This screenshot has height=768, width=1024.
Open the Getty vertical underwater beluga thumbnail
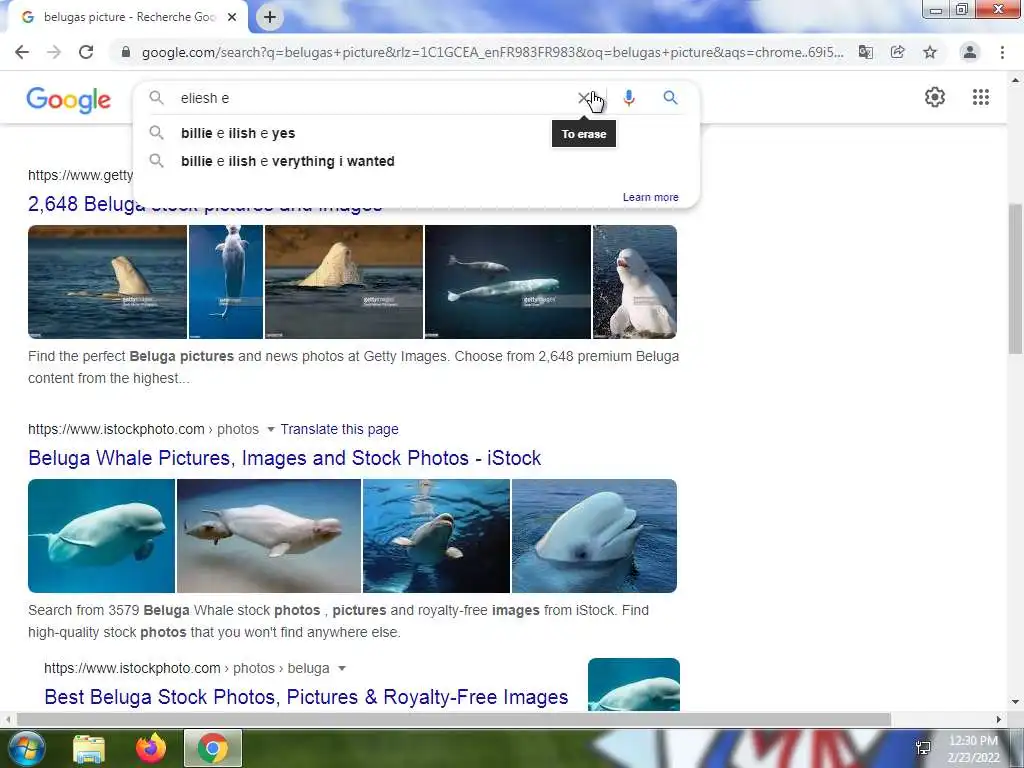[x=226, y=282]
